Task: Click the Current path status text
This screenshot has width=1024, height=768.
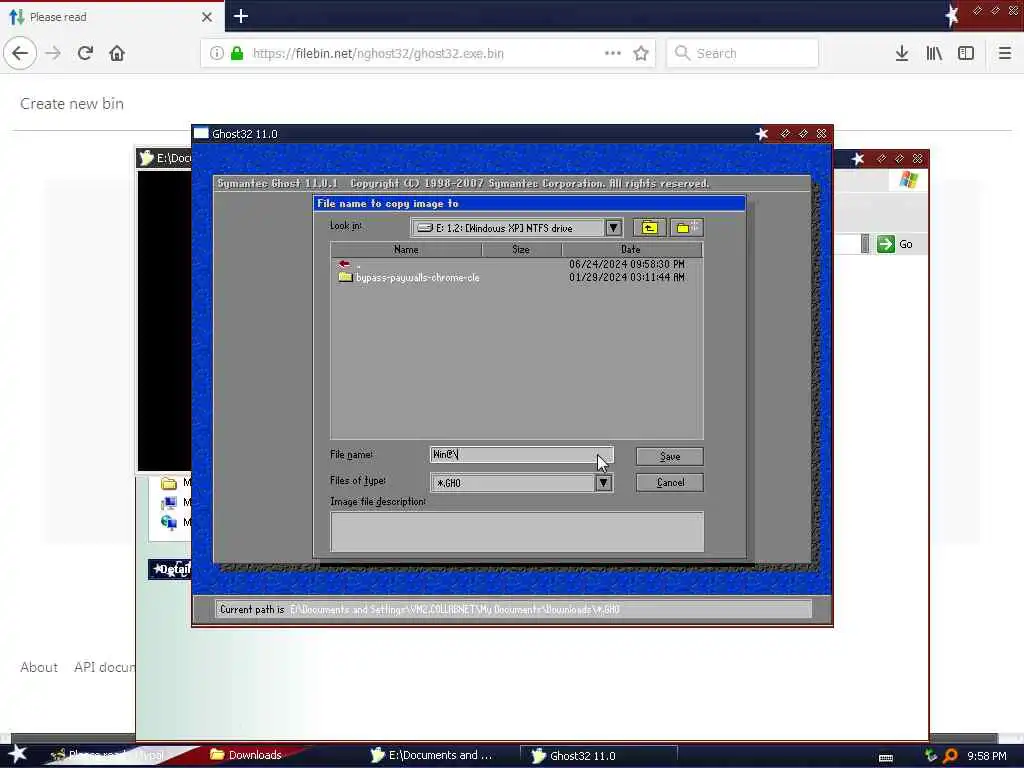Action: pyautogui.click(x=419, y=609)
